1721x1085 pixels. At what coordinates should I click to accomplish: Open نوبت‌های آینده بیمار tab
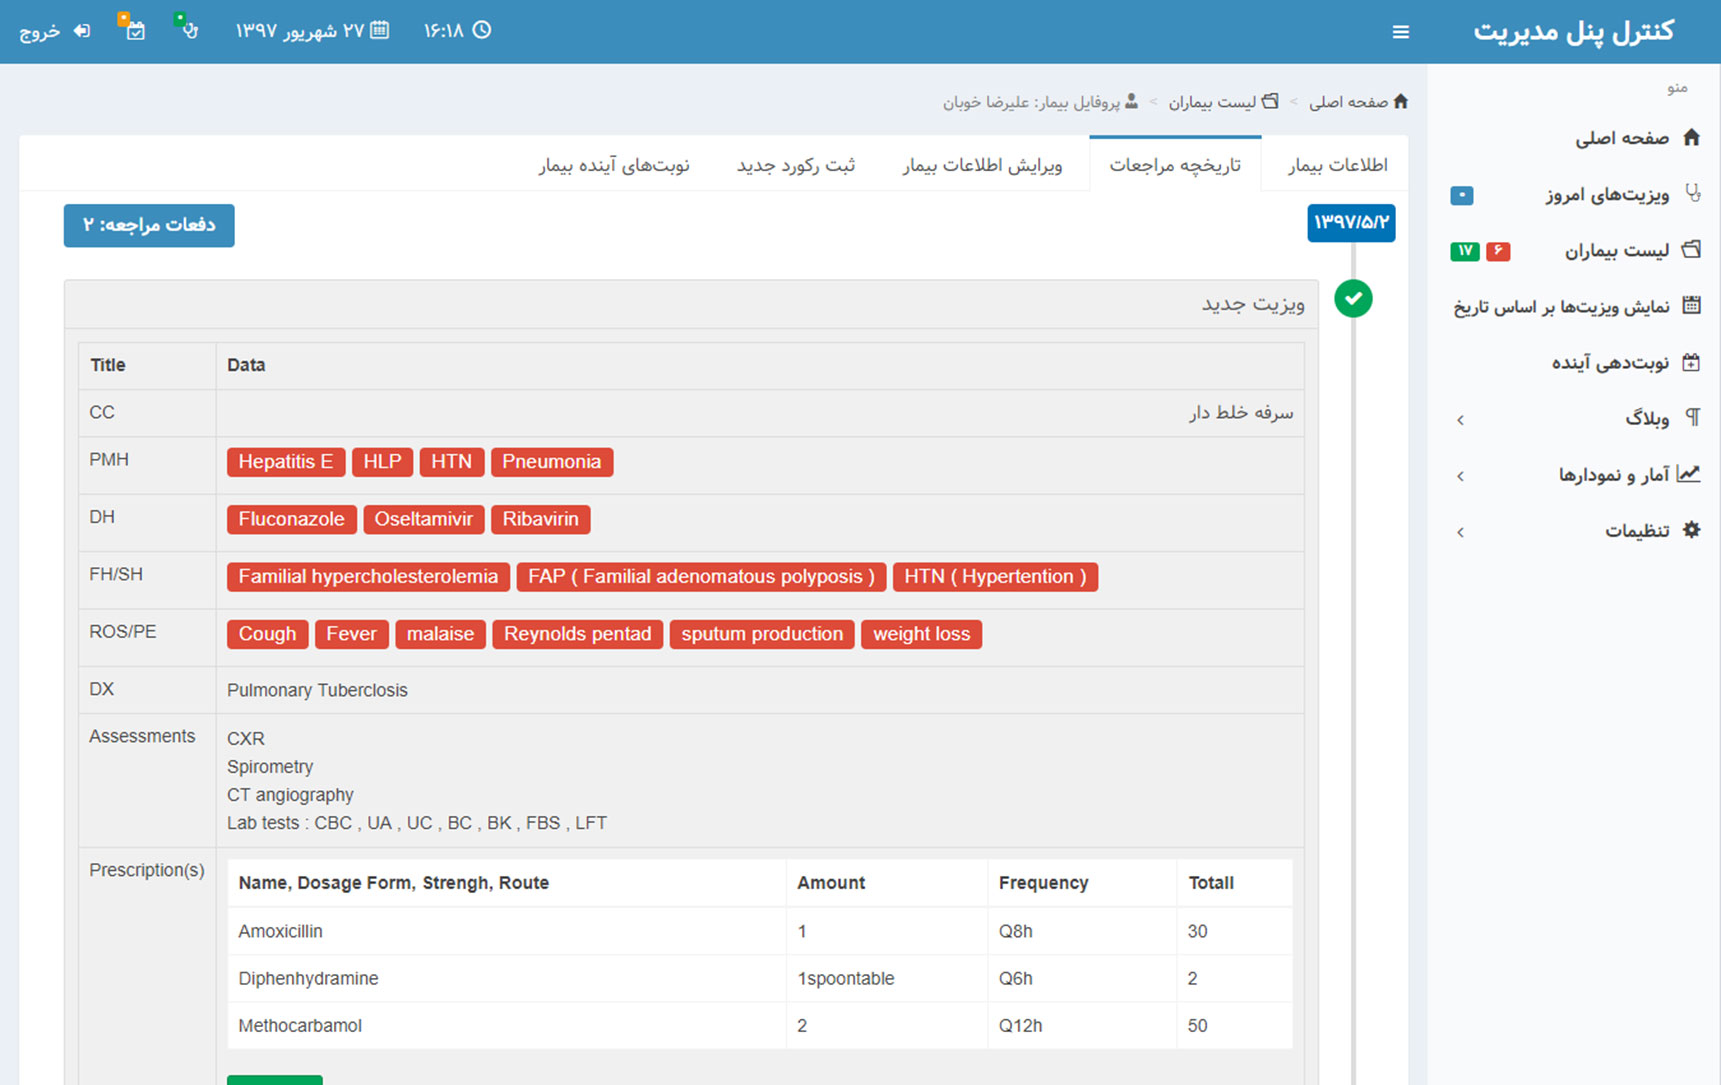pos(614,165)
